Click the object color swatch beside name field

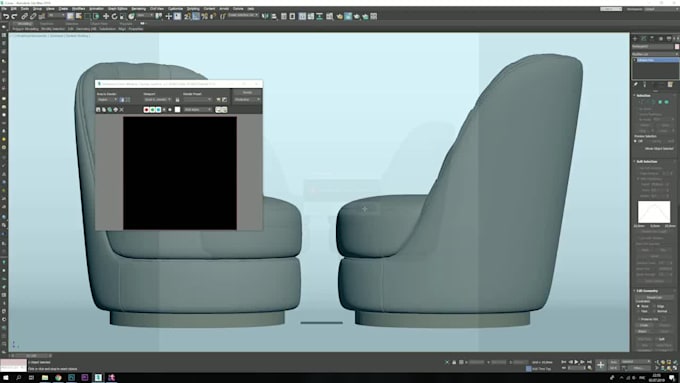click(677, 46)
